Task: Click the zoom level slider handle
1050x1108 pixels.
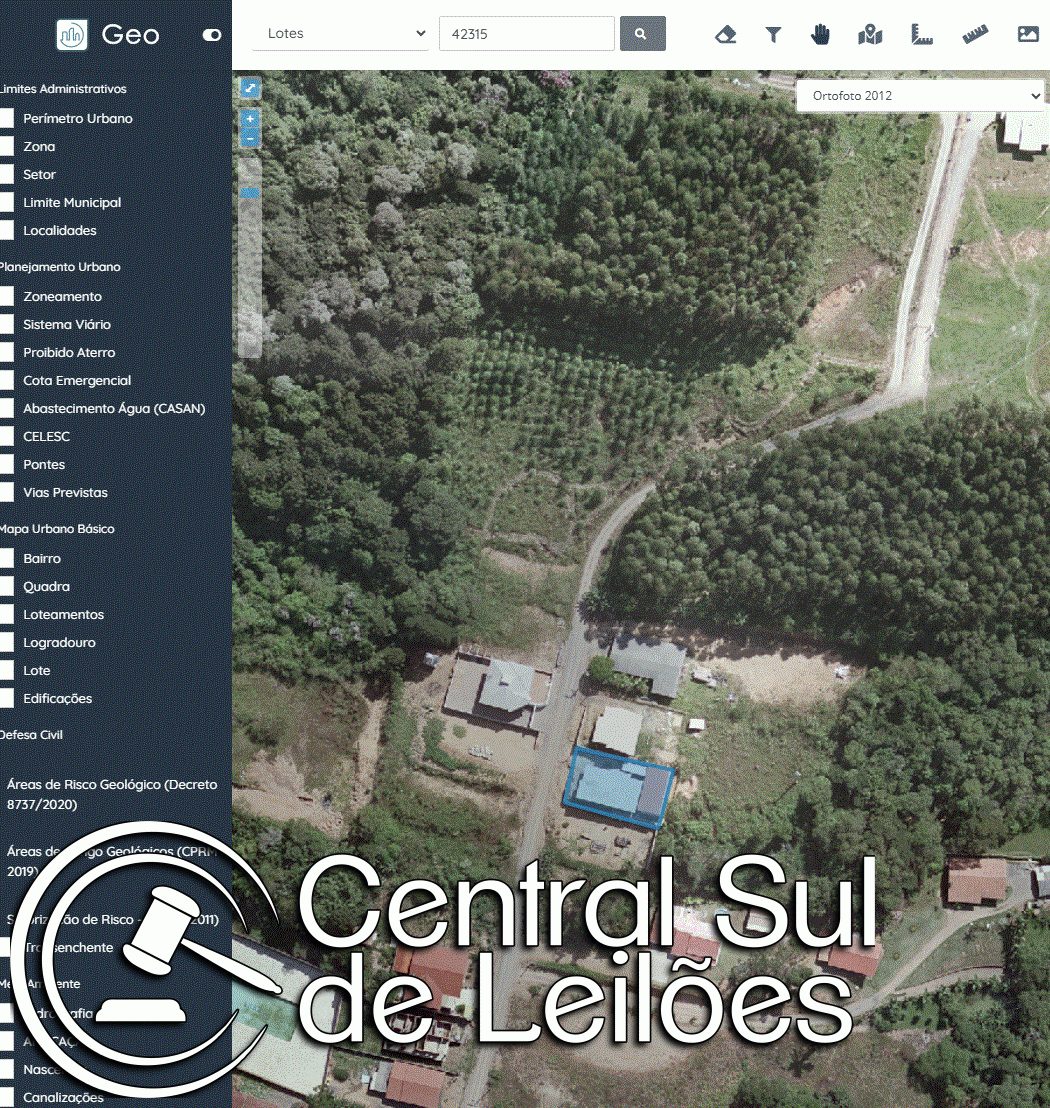Action: click(250, 192)
